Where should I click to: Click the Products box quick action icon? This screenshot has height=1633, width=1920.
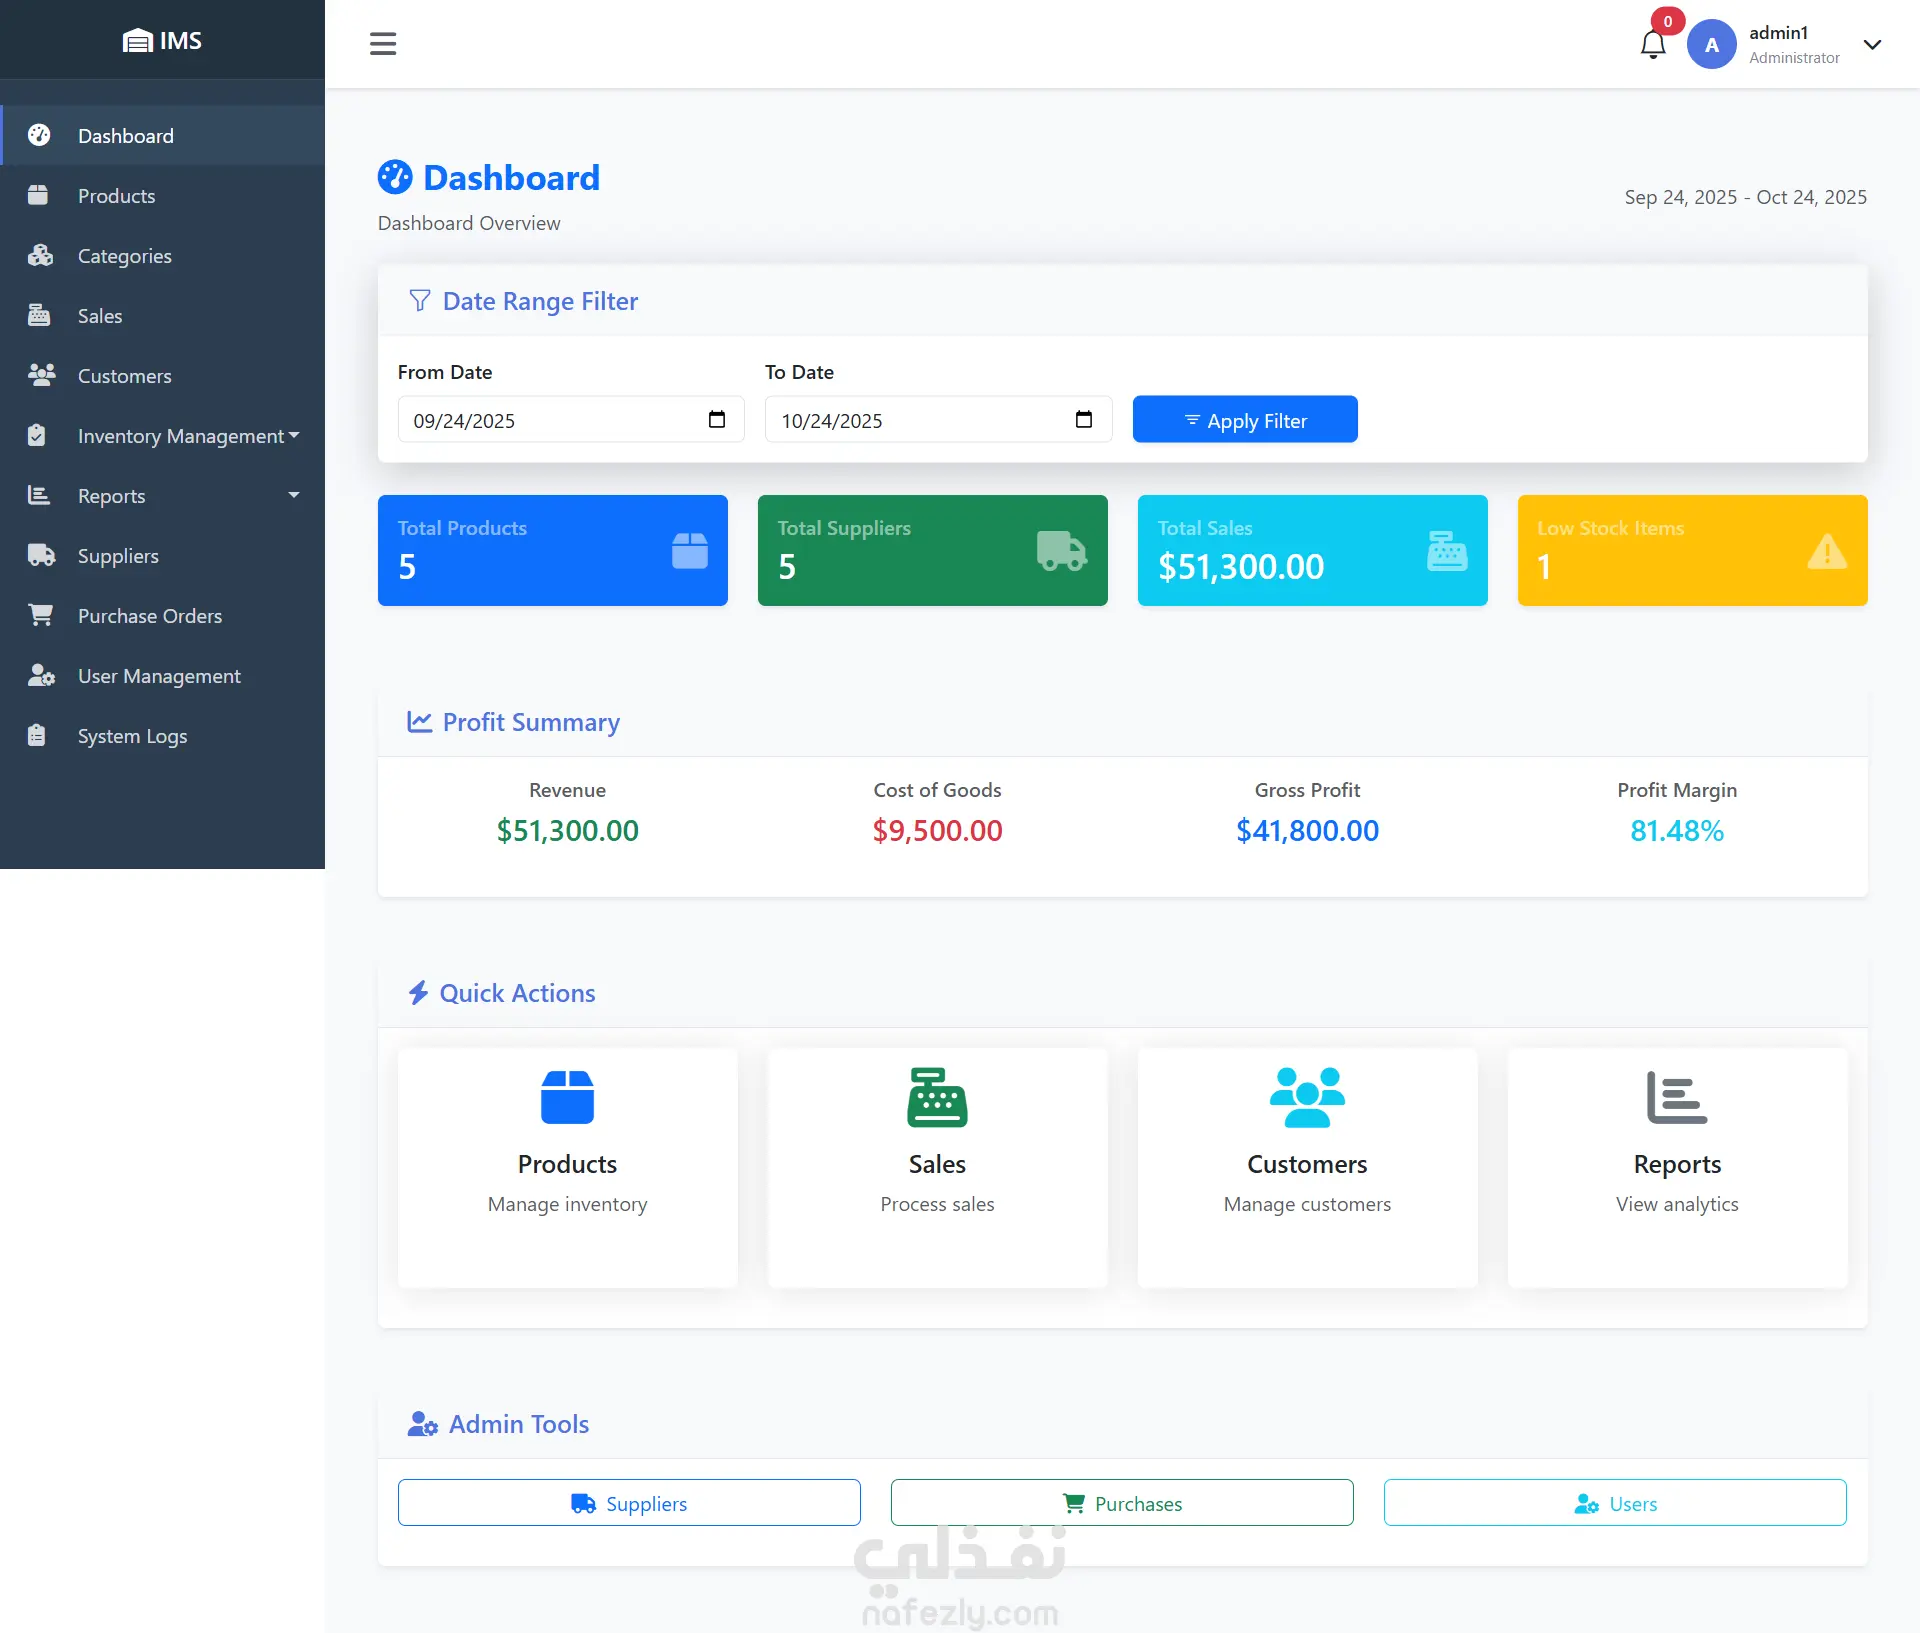[x=567, y=1097]
